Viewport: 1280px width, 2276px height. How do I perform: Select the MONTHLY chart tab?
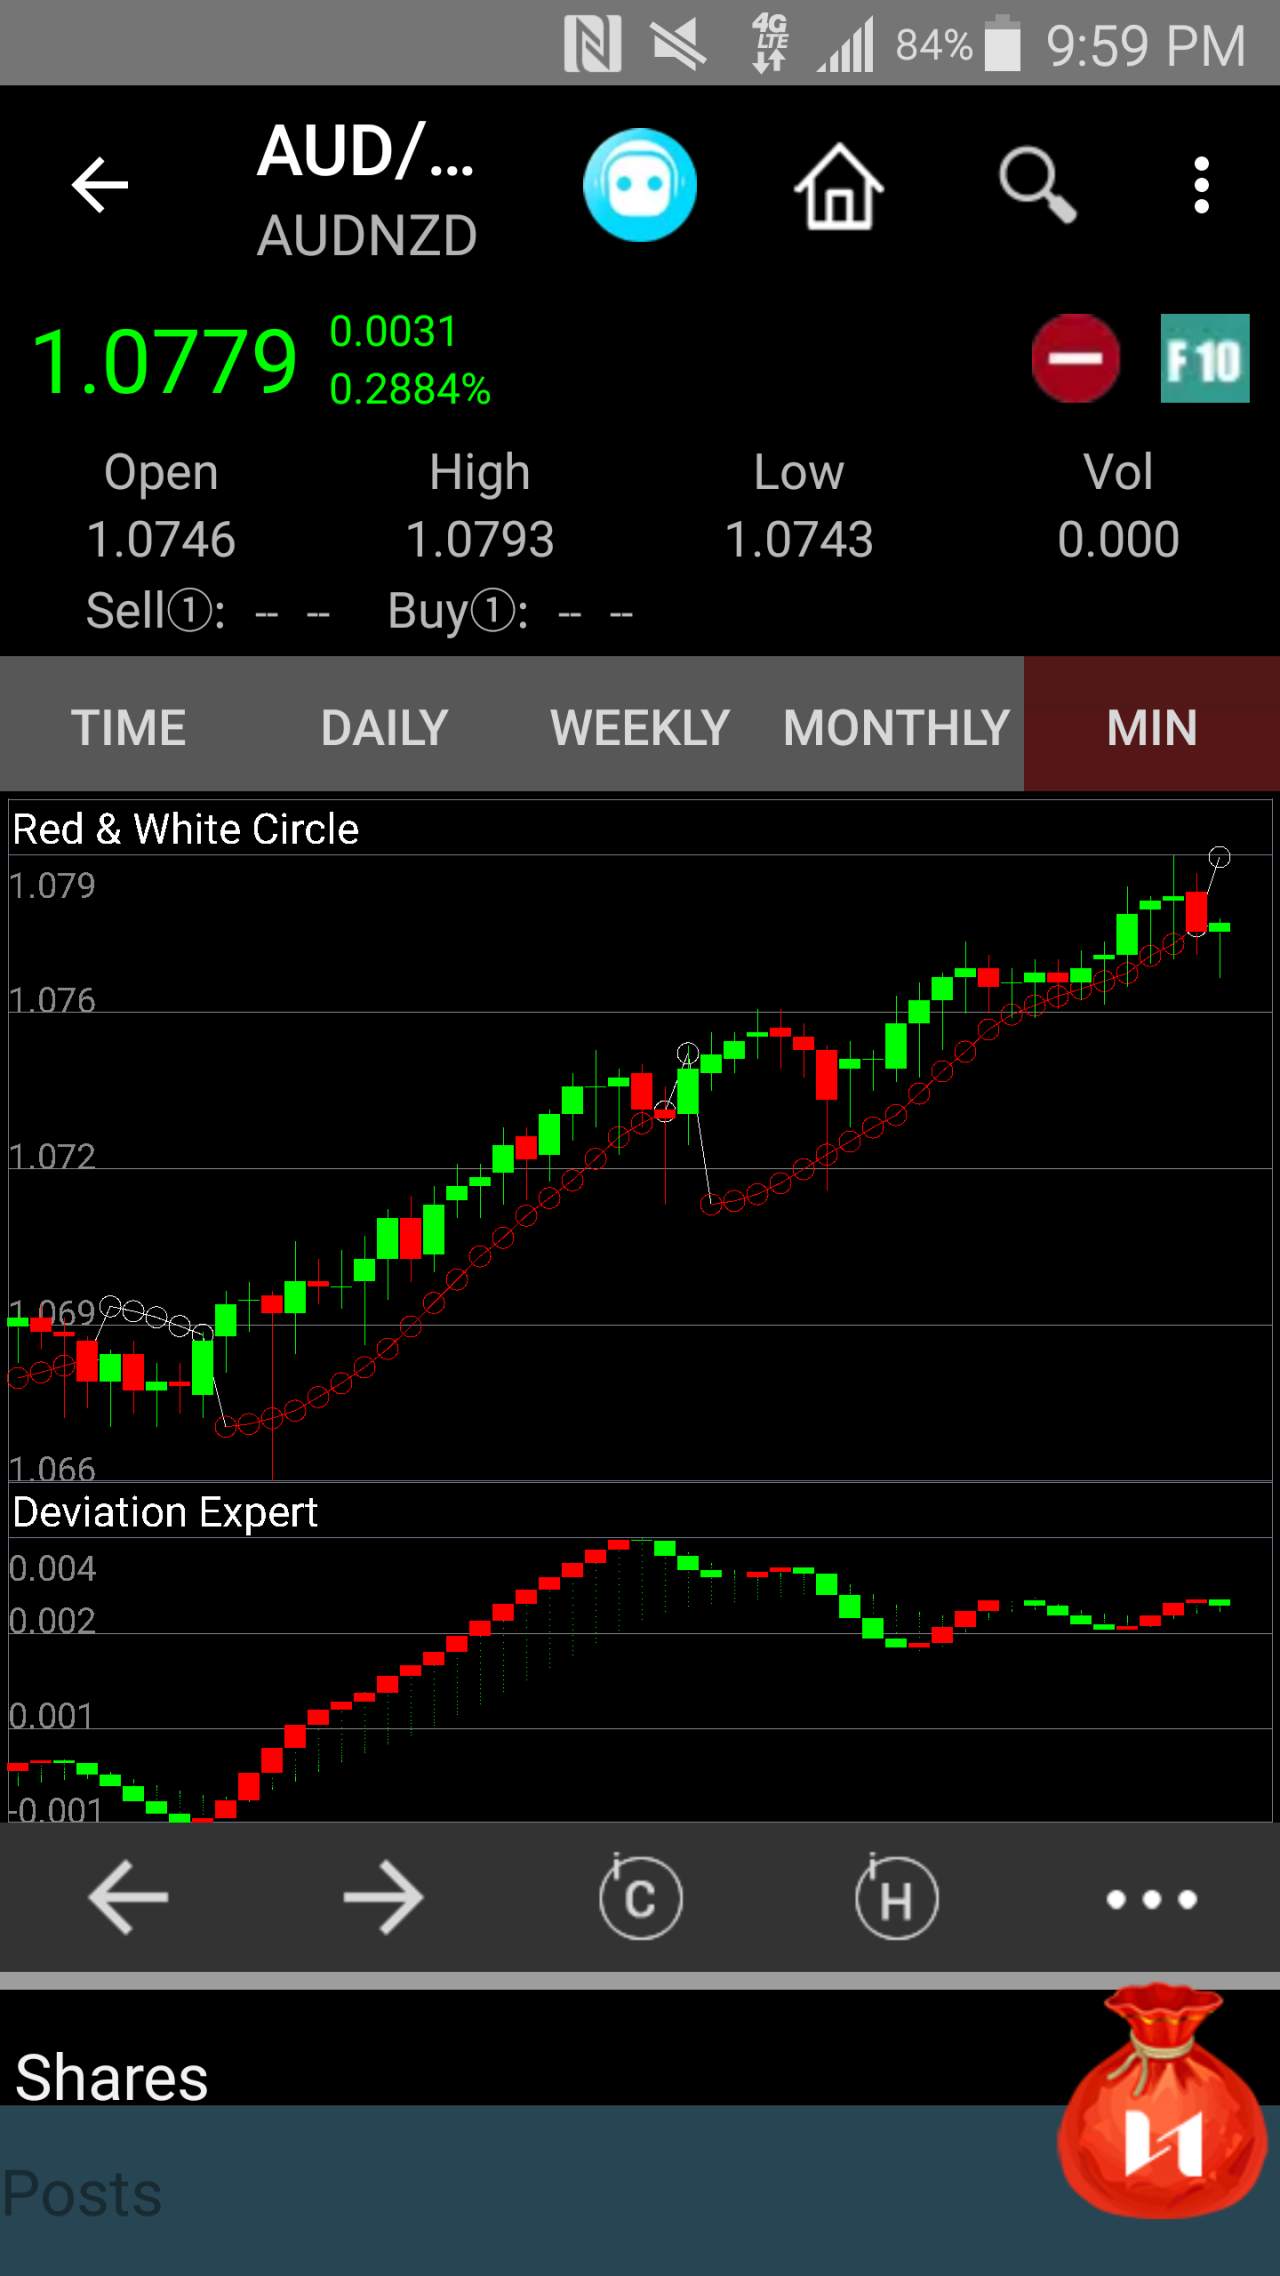(x=896, y=727)
